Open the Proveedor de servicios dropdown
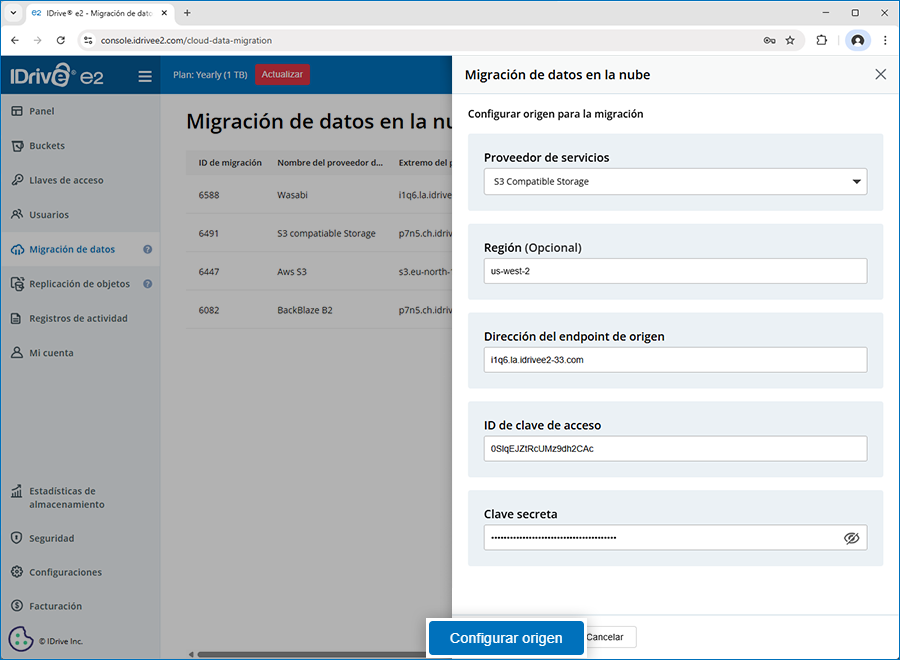Screen dimensions: 900x660 pos(675,182)
